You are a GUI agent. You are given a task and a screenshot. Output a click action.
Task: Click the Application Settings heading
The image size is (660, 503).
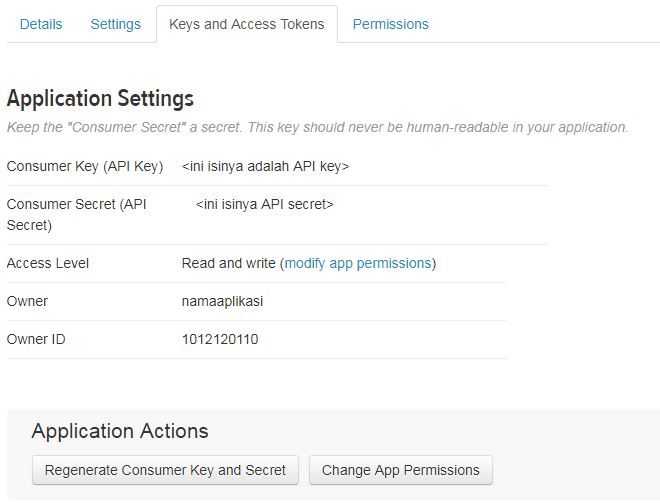point(100,99)
